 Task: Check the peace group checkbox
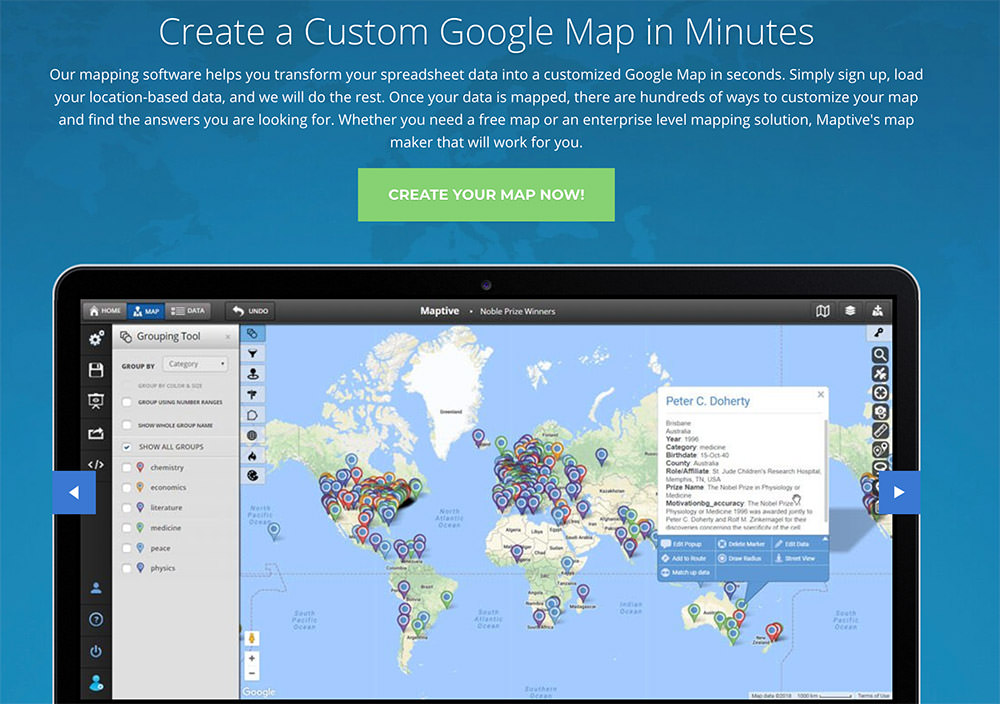127,548
